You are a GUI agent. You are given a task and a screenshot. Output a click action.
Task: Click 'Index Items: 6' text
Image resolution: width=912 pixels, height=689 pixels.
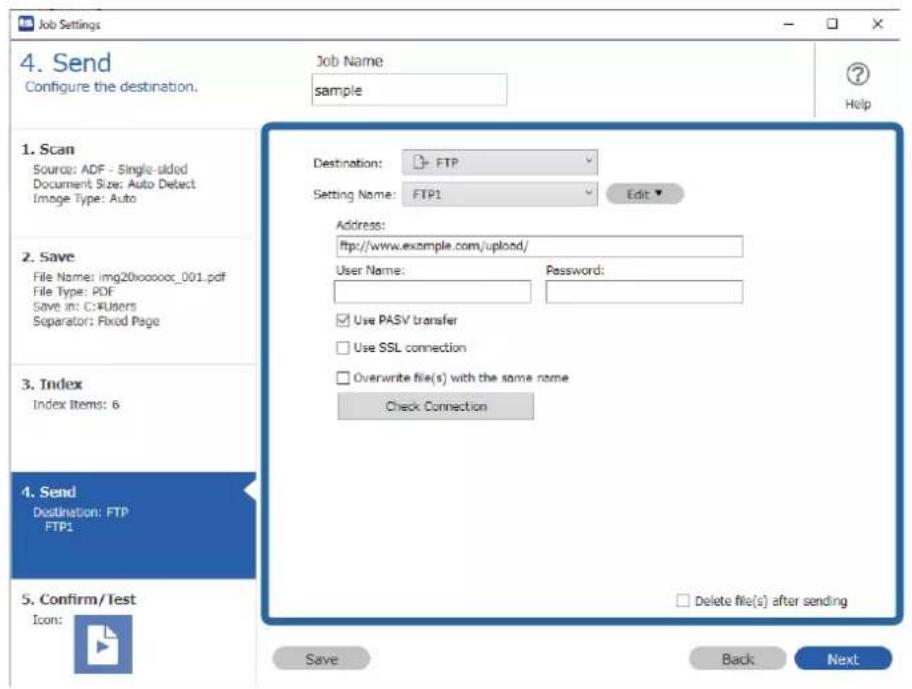76,404
